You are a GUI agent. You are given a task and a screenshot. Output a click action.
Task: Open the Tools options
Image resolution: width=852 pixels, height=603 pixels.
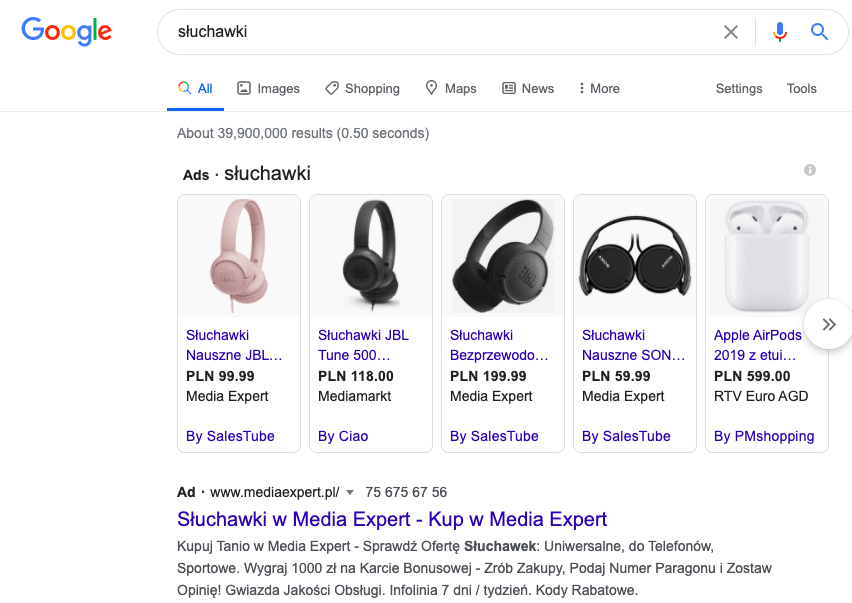801,89
